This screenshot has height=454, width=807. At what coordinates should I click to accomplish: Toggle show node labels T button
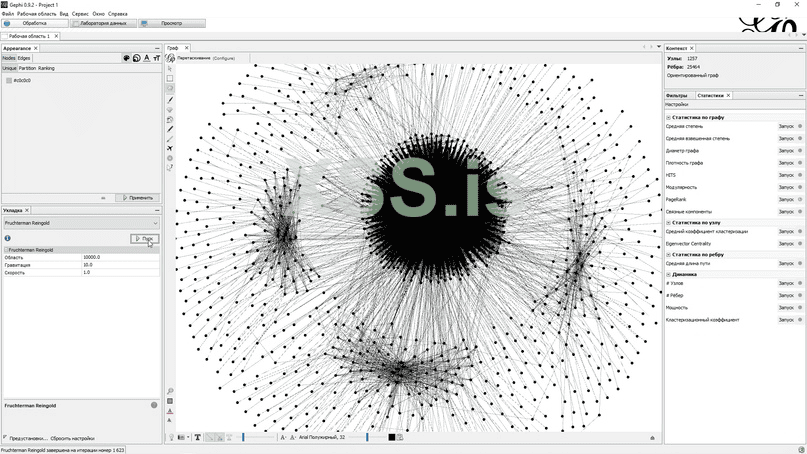pyautogui.click(x=198, y=438)
